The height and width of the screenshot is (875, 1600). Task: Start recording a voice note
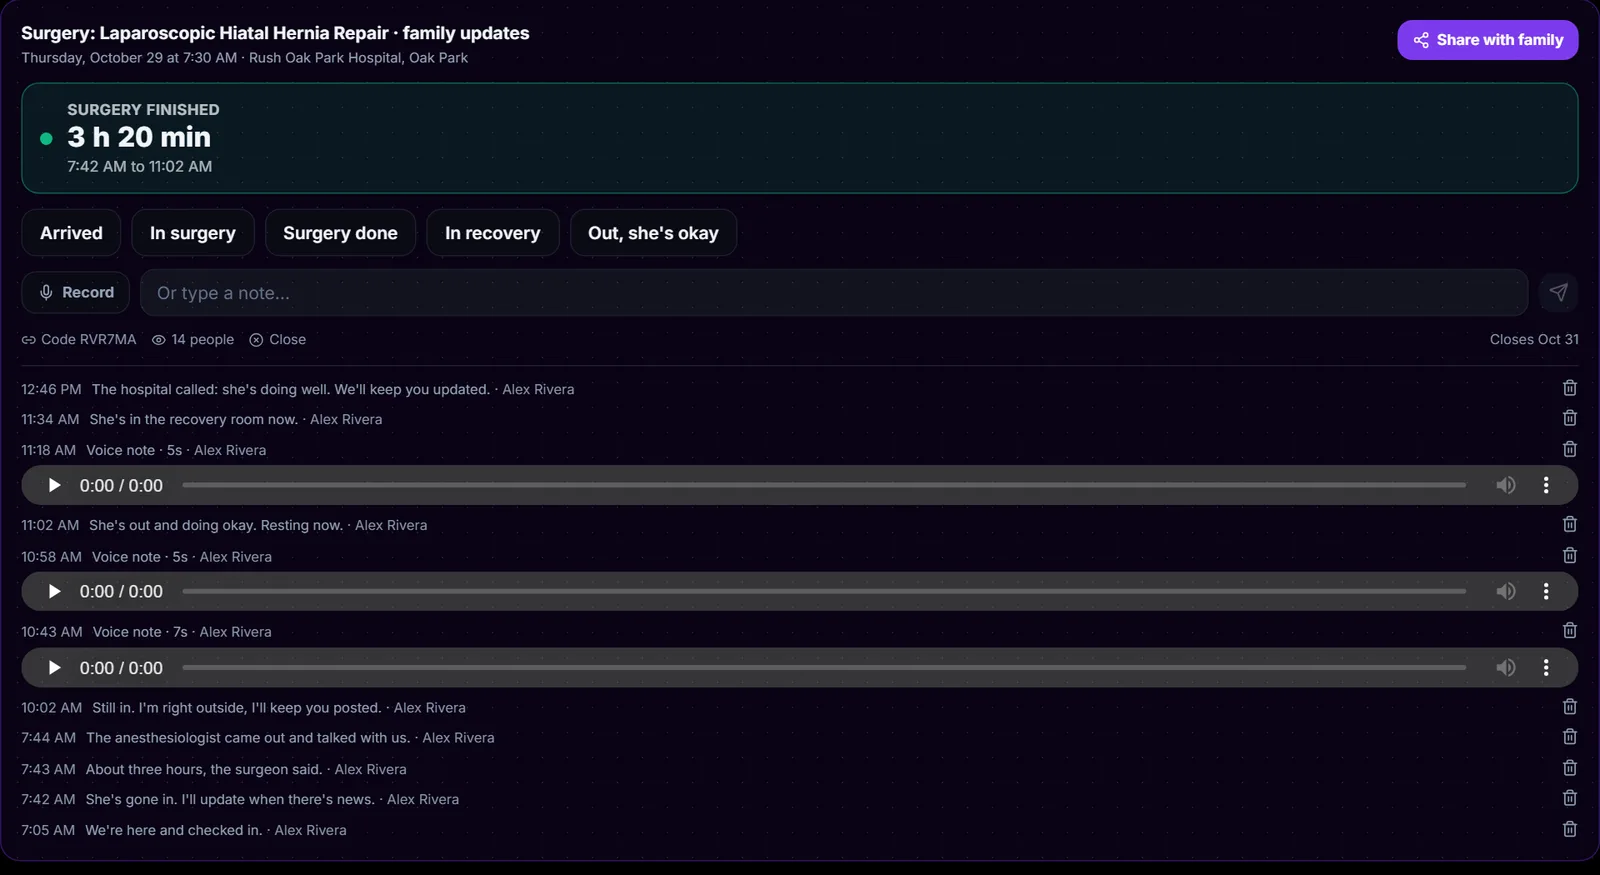(x=76, y=292)
